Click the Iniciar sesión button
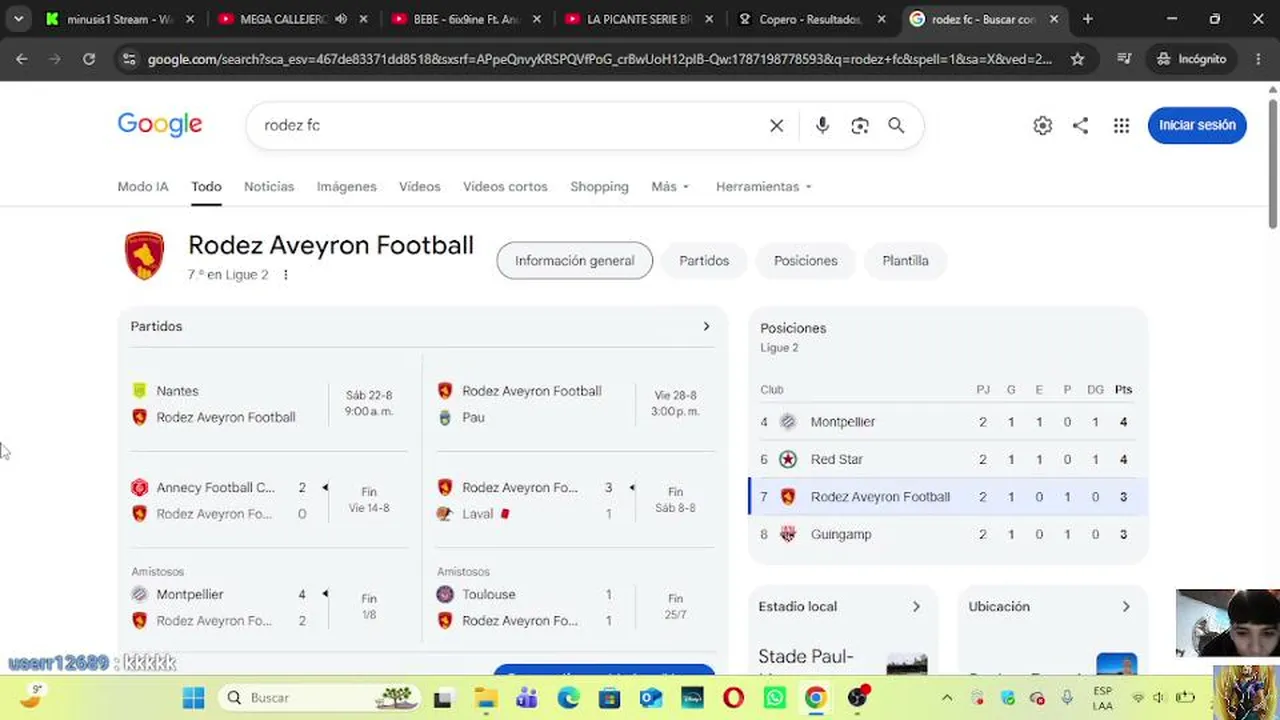Image resolution: width=1280 pixels, height=720 pixels. click(x=1197, y=125)
